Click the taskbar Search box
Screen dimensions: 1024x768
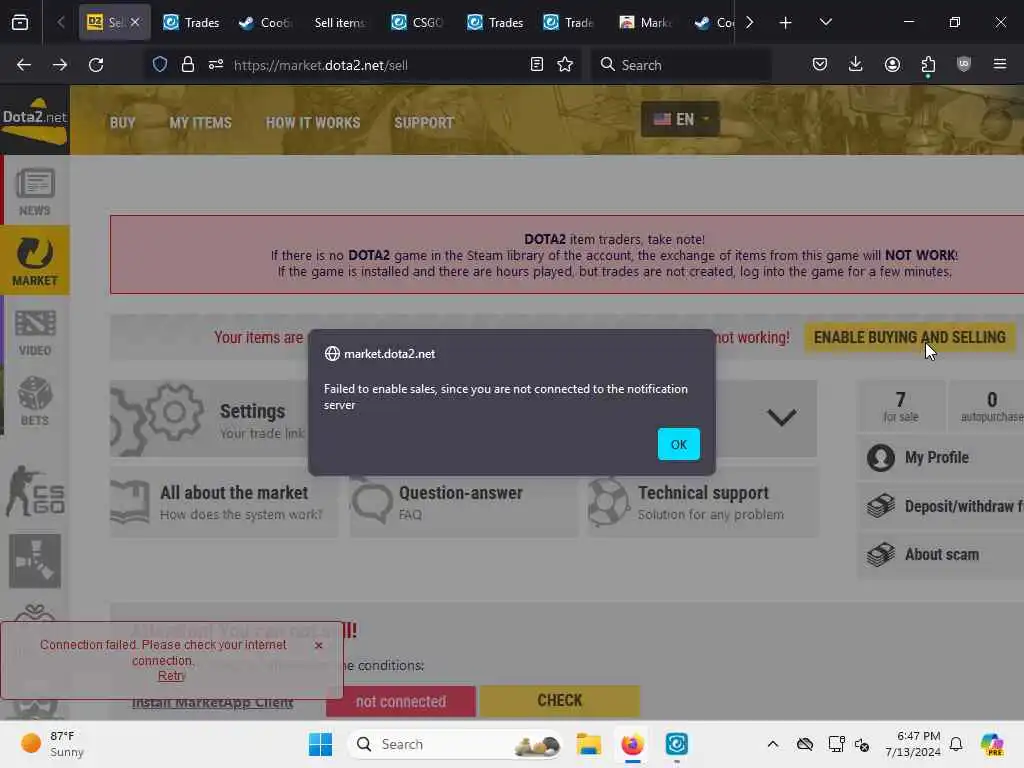coord(456,744)
